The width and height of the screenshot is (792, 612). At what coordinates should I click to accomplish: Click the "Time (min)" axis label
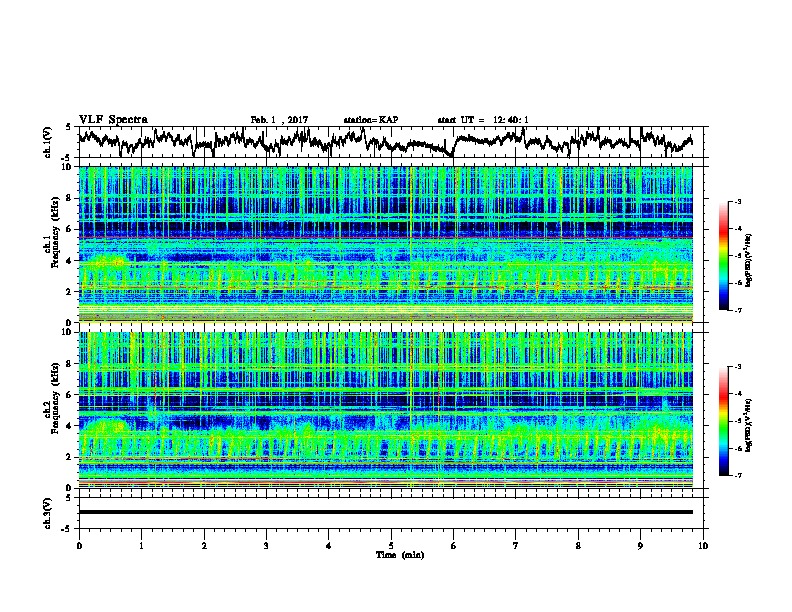400,555
